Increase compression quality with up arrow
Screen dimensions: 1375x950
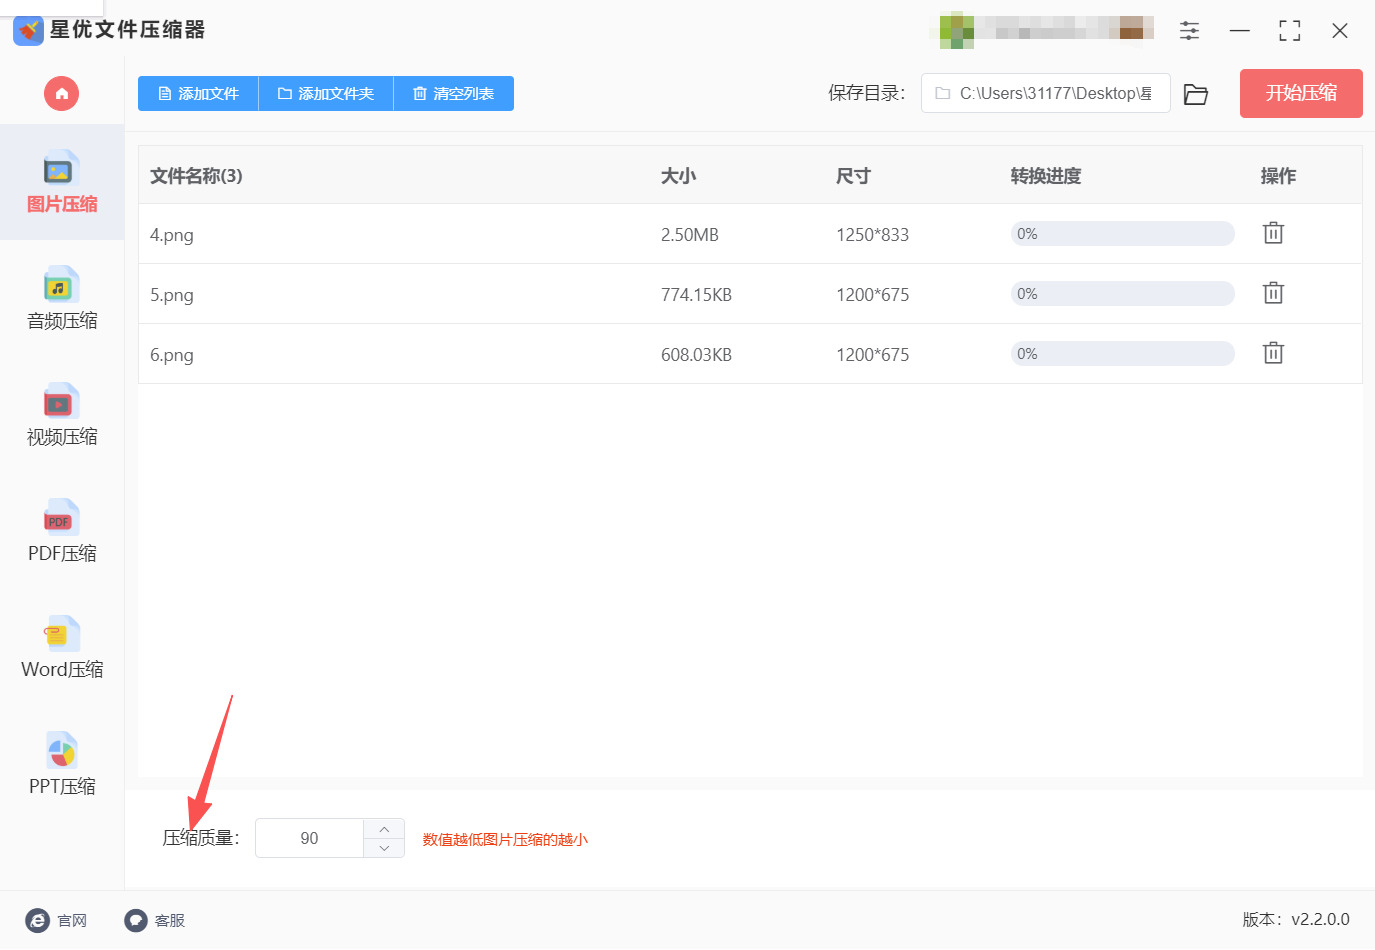pos(384,829)
